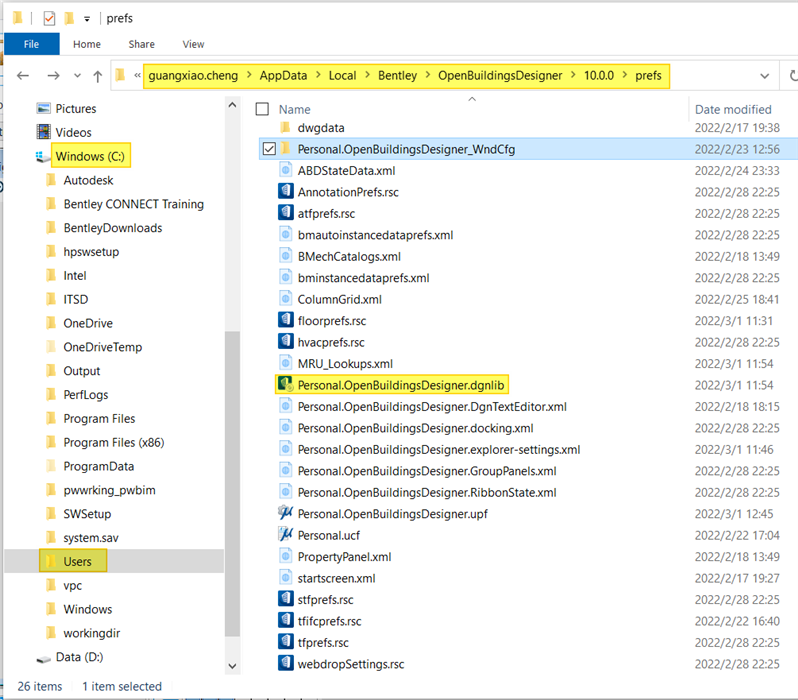Click the AnnotationPrefs.rsc file icon
798x700 pixels.
[286, 191]
